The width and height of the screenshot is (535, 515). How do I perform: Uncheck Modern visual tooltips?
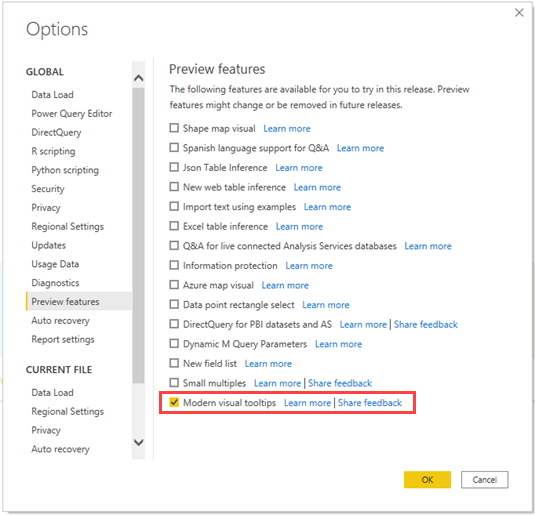coord(174,402)
